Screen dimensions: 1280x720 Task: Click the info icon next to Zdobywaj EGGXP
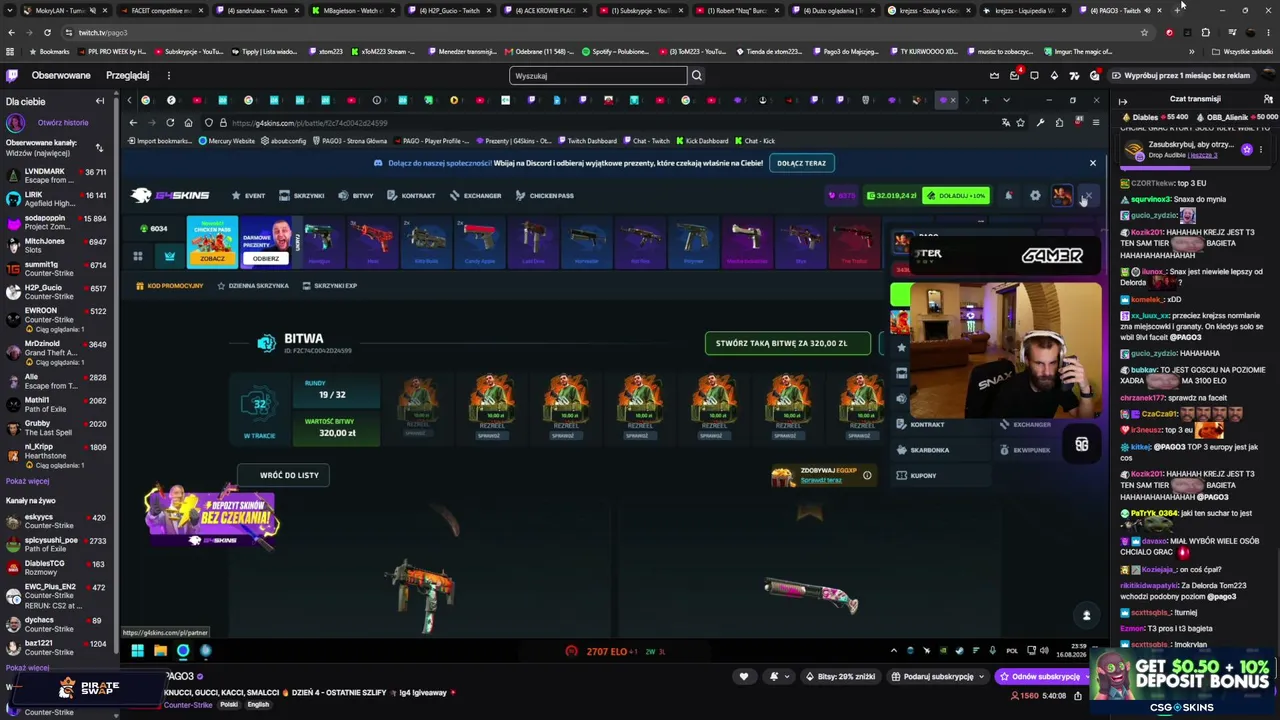coord(867,475)
